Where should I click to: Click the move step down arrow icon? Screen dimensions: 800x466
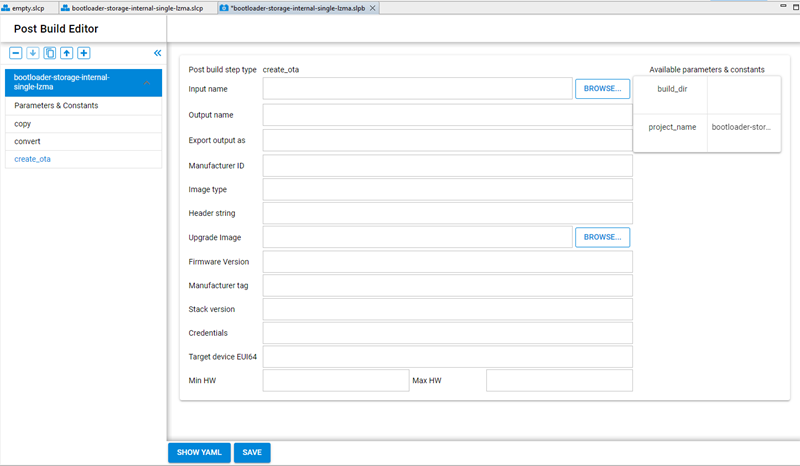tap(33, 53)
